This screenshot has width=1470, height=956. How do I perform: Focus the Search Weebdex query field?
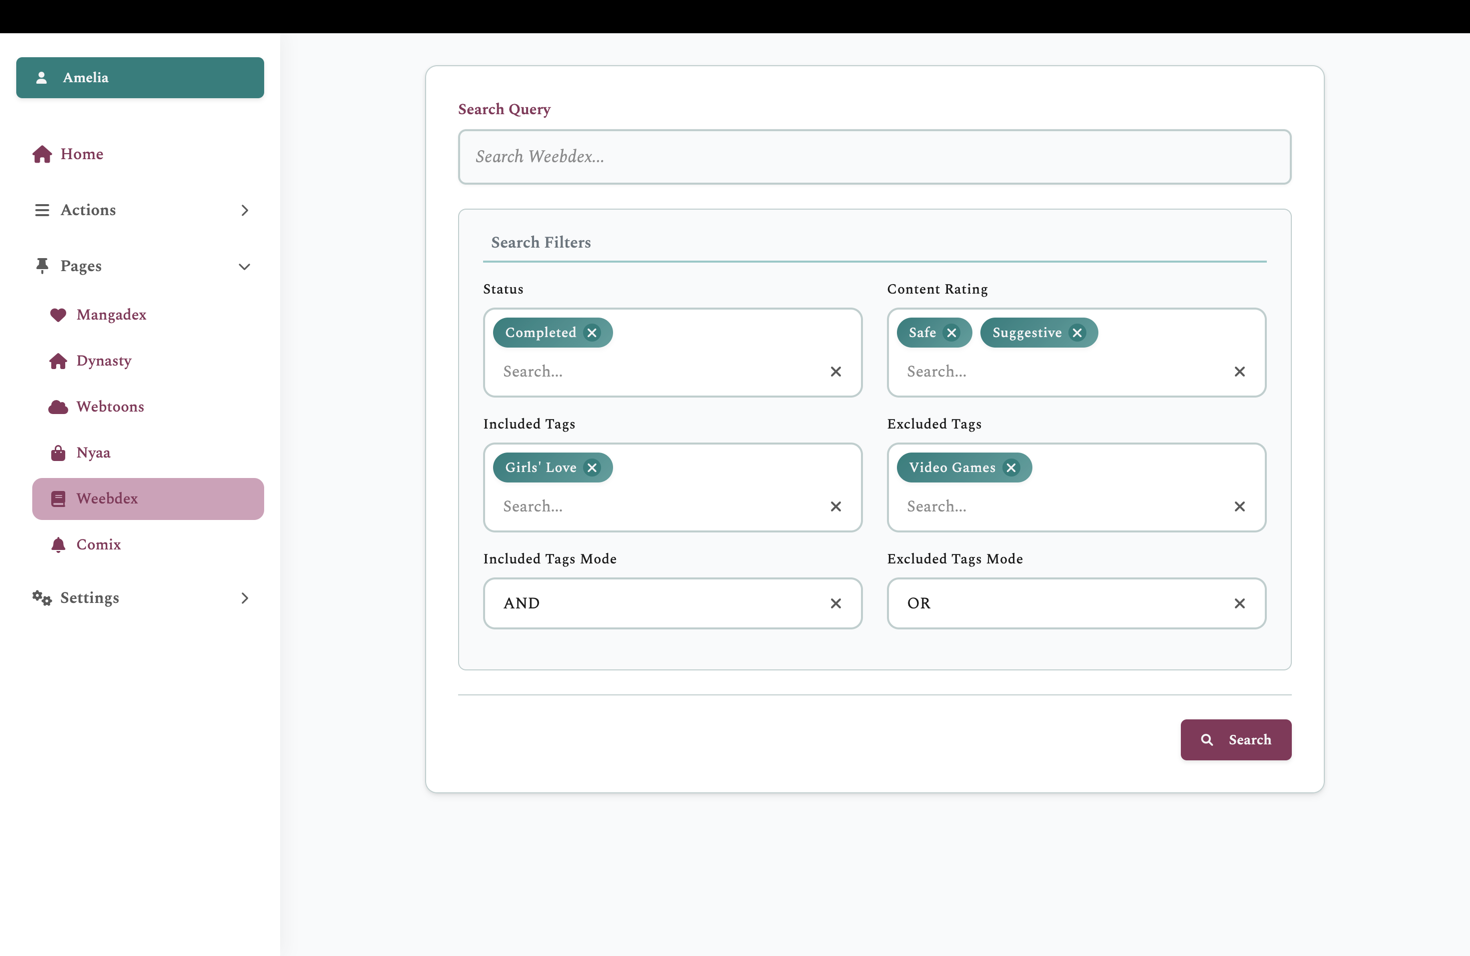coord(874,157)
